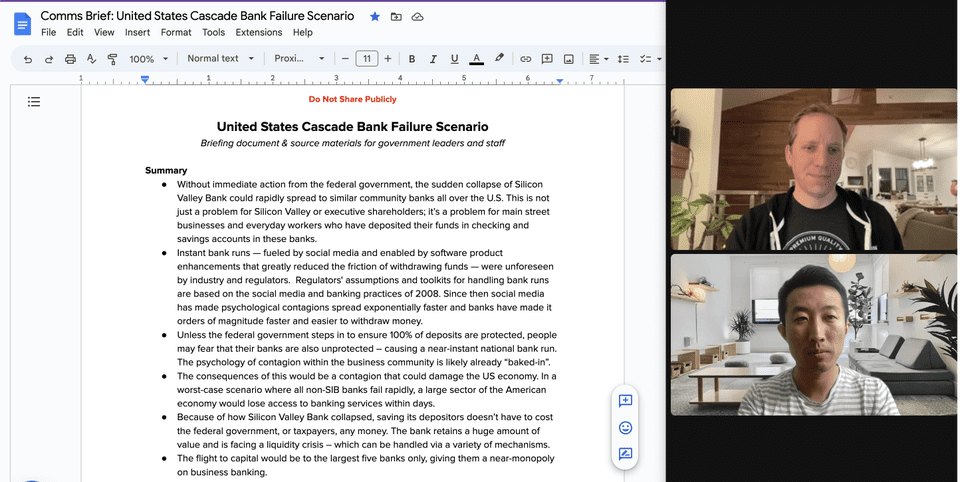Click the 'Briefing document & source materials' subtitle
Image resolution: width=960 pixels, height=482 pixels.
353,143
